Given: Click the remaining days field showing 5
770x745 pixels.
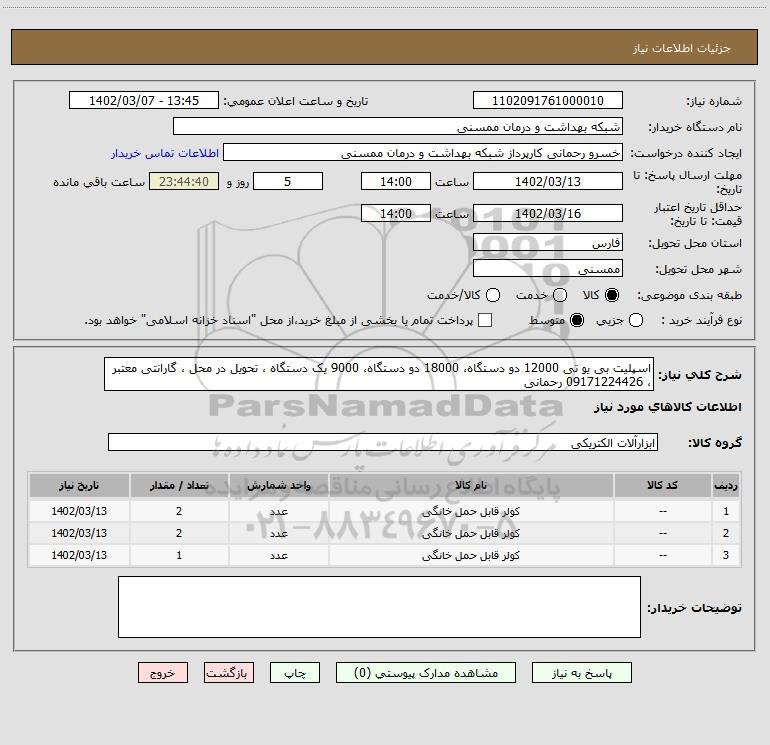Looking at the screenshot, I should click(x=288, y=182).
